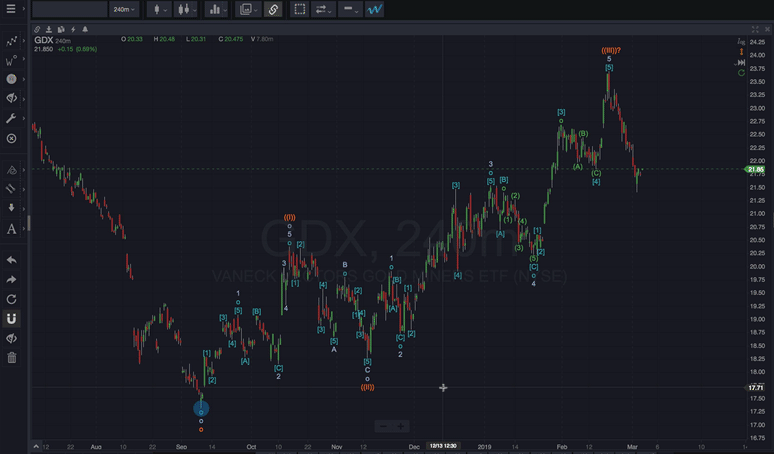Viewport: 774px width, 454px height.
Task: Click the orange ((II)) wave label
Action: tap(367, 387)
